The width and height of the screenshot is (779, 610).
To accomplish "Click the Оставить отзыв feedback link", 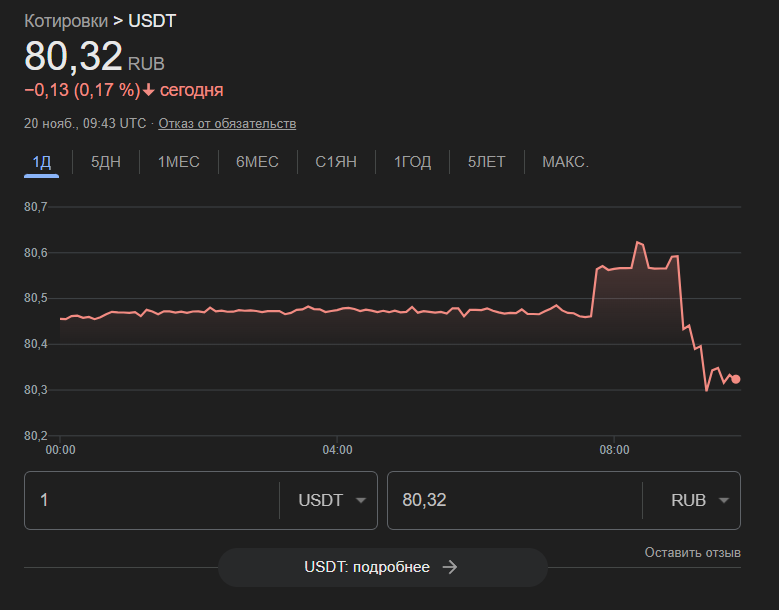I will [x=692, y=553].
